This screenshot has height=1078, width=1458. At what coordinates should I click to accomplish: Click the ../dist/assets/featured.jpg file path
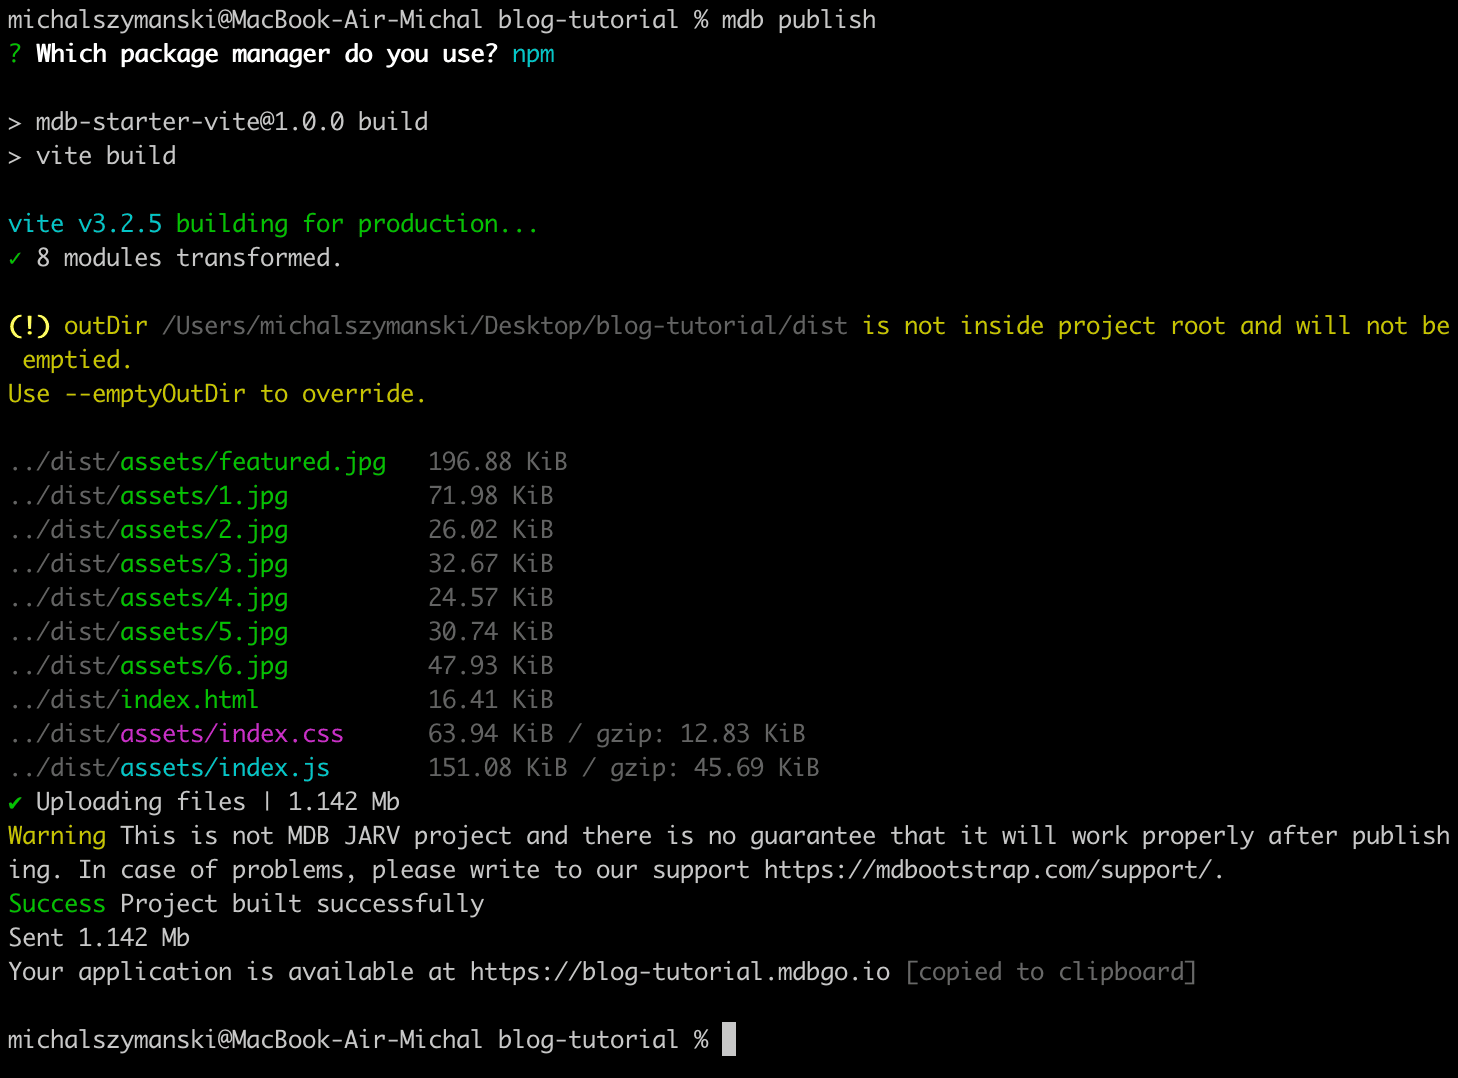(x=198, y=462)
